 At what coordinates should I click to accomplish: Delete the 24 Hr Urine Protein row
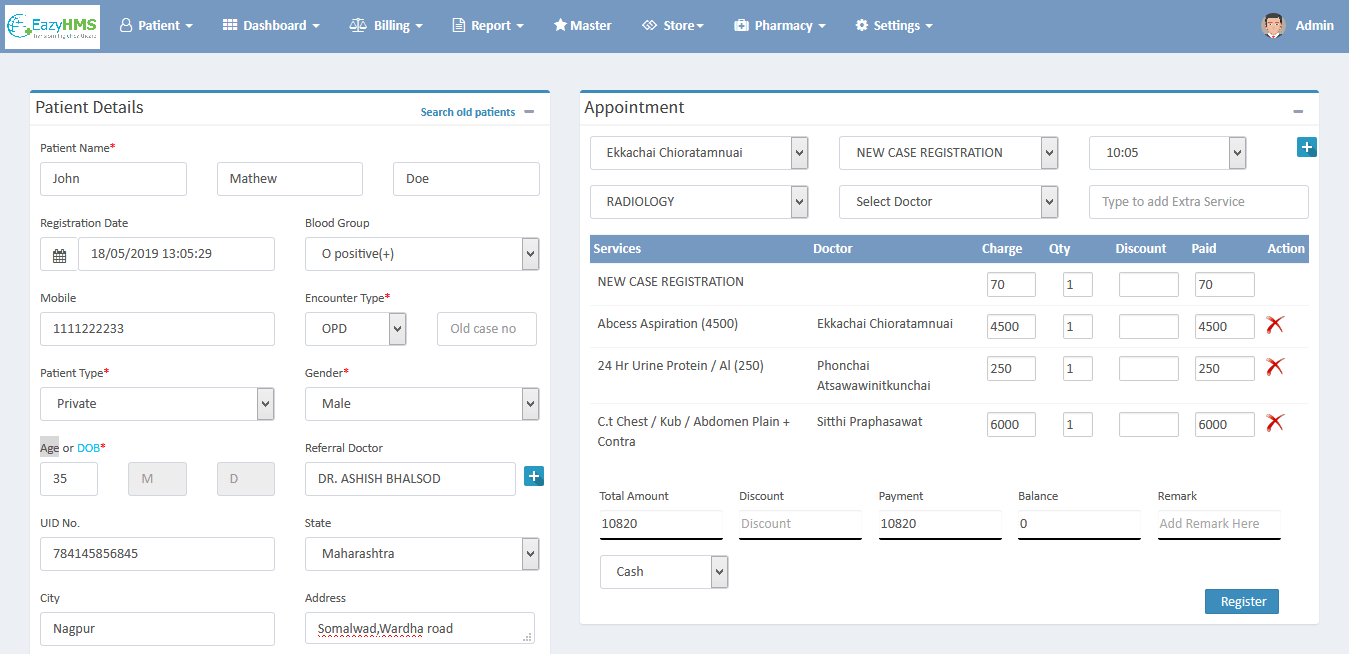(1274, 367)
